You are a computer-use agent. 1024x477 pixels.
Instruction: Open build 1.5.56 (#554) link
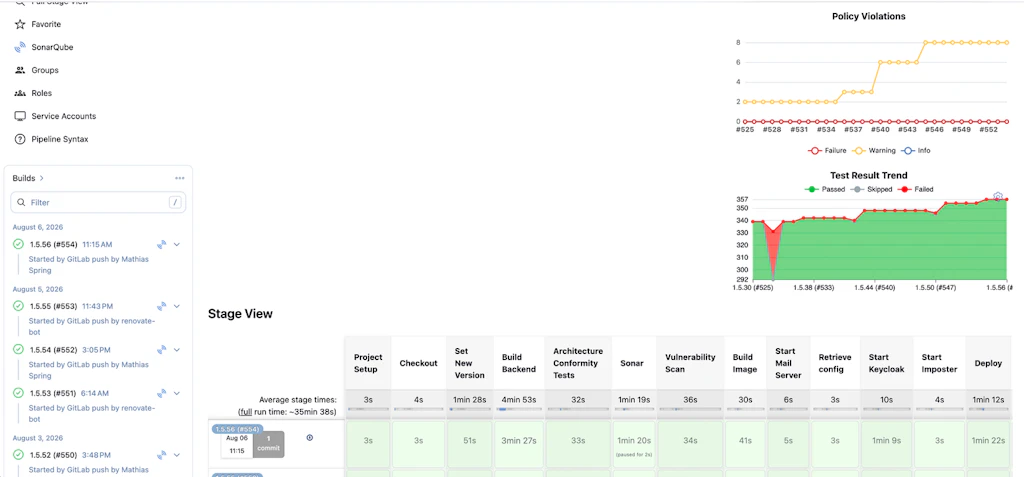point(54,244)
